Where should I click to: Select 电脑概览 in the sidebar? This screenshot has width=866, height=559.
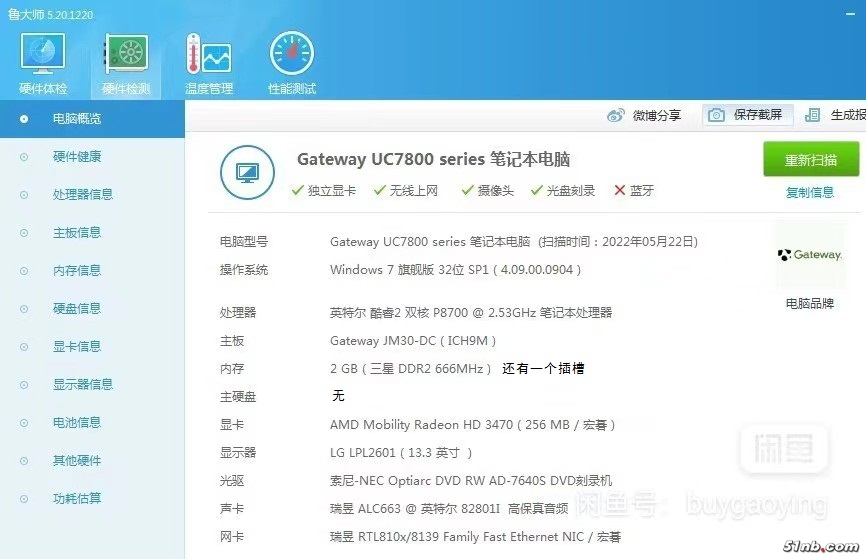tap(77, 119)
